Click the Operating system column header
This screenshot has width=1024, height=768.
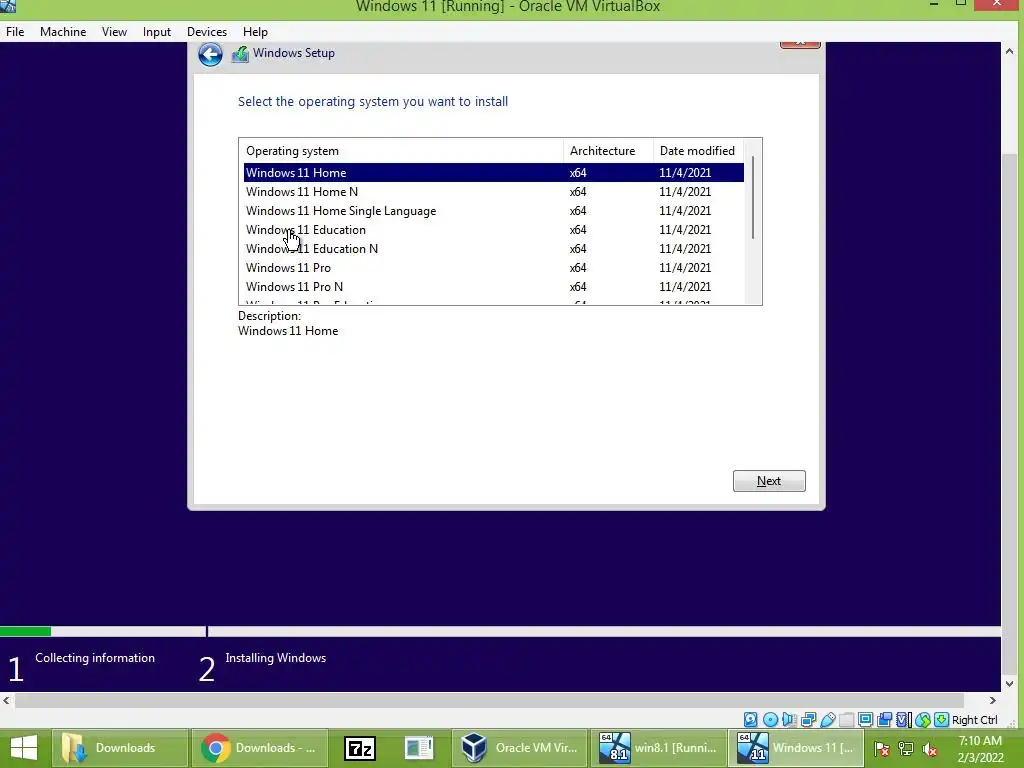[401, 151]
